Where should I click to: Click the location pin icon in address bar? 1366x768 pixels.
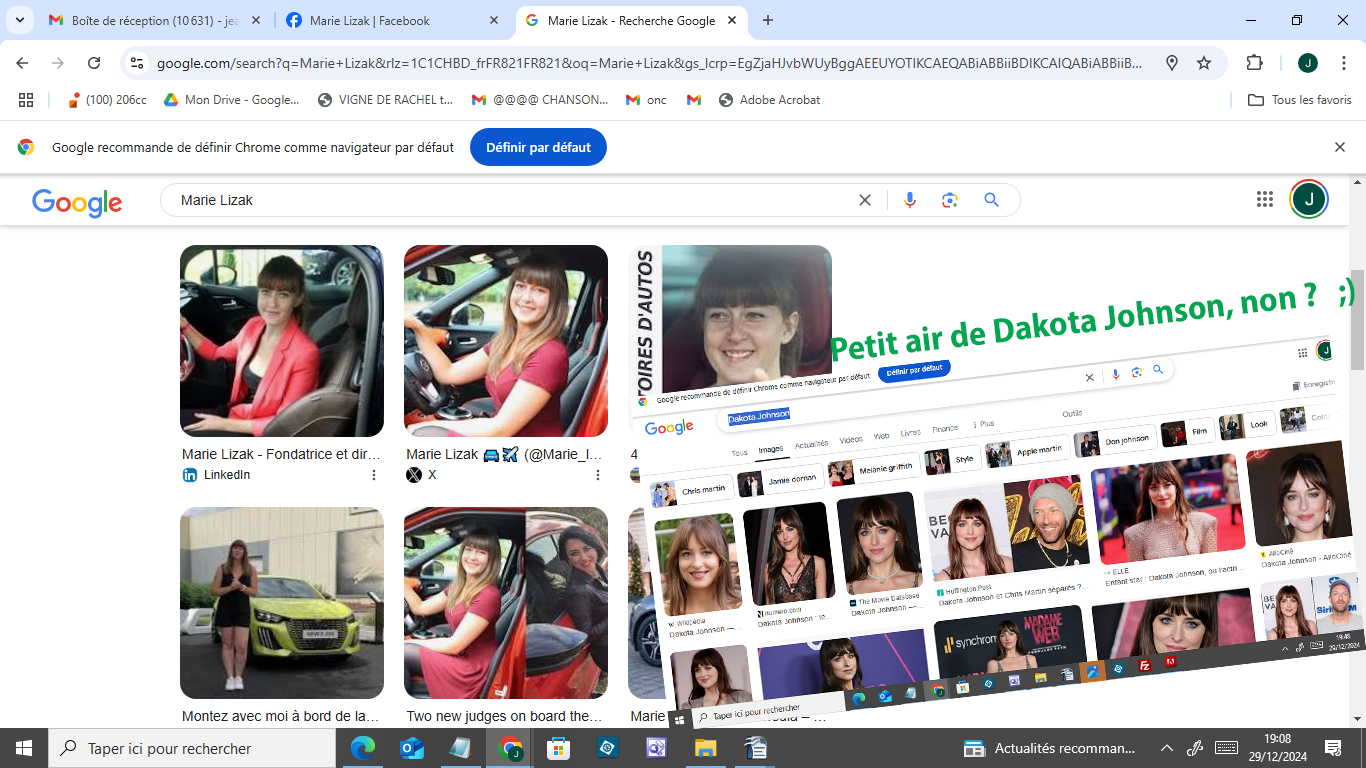1172,63
